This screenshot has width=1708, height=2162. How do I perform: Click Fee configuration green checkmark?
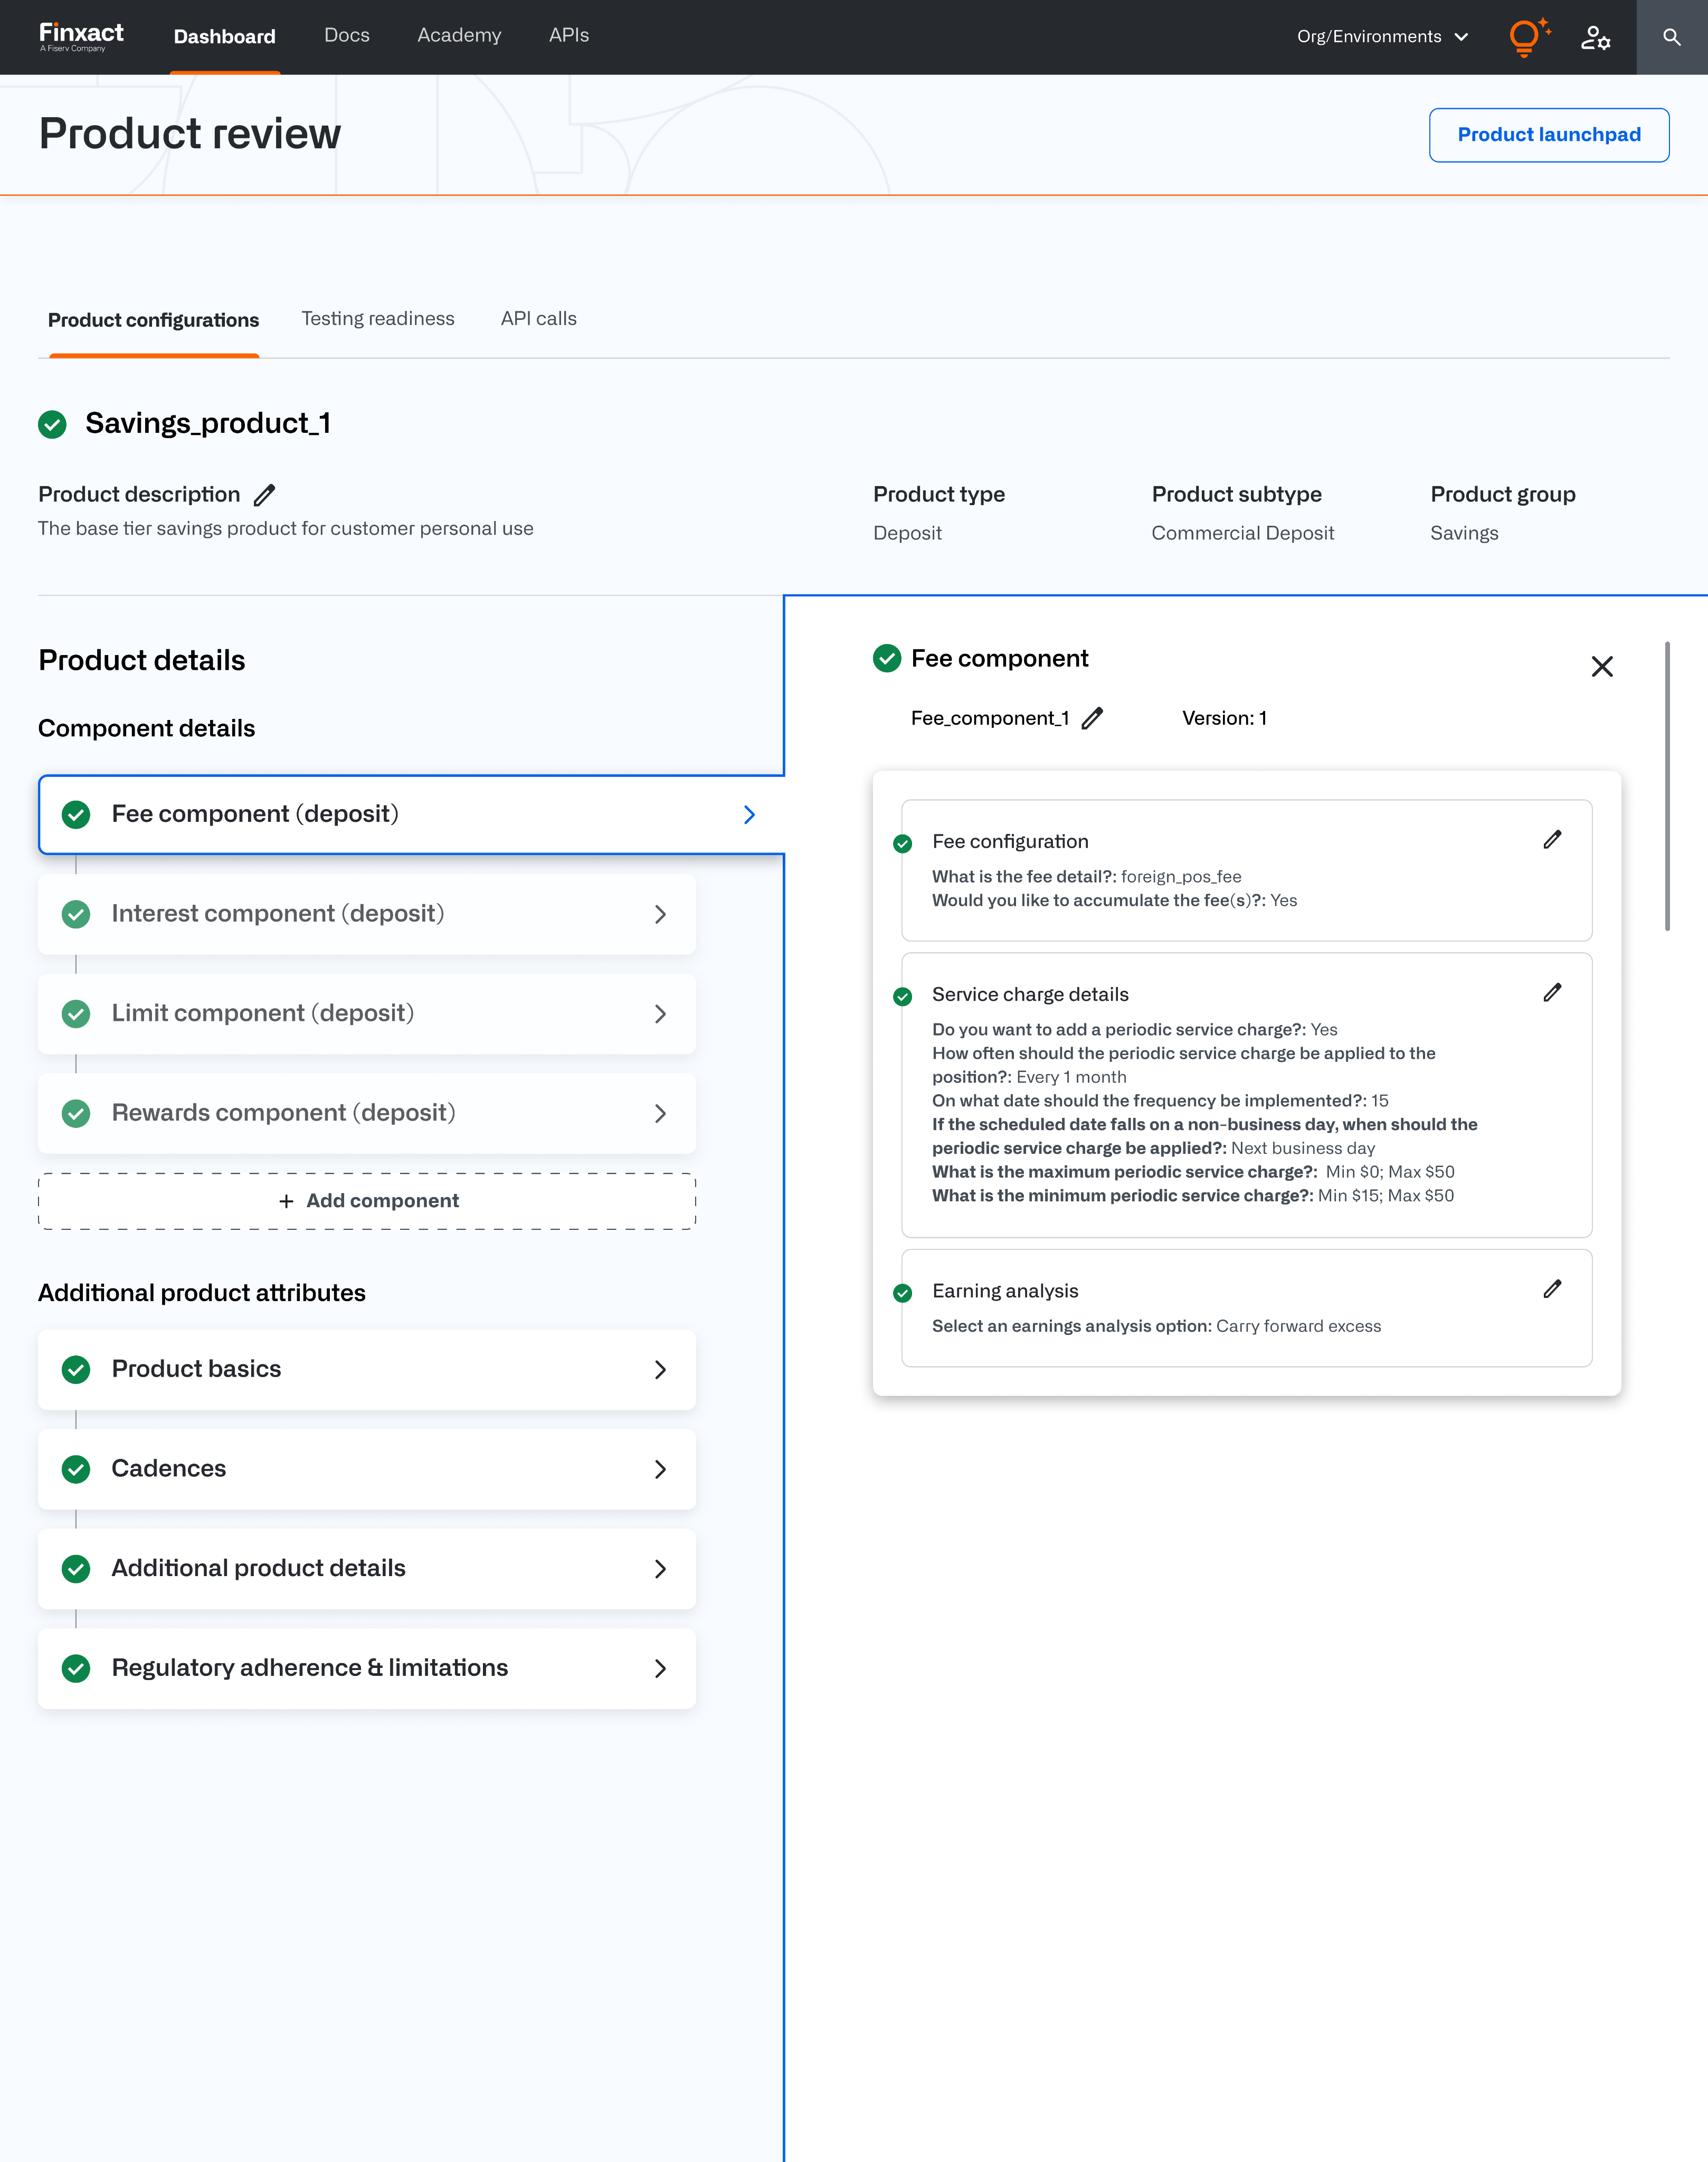click(902, 843)
